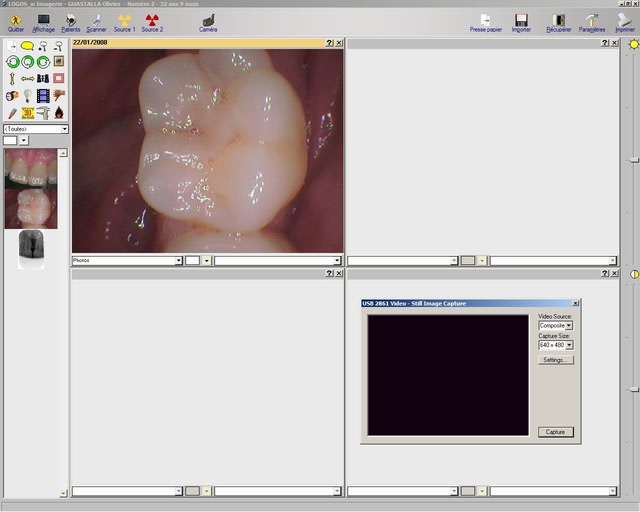Expand the Photos dropdown under the tooth image
640x512 pixels.
(179, 261)
